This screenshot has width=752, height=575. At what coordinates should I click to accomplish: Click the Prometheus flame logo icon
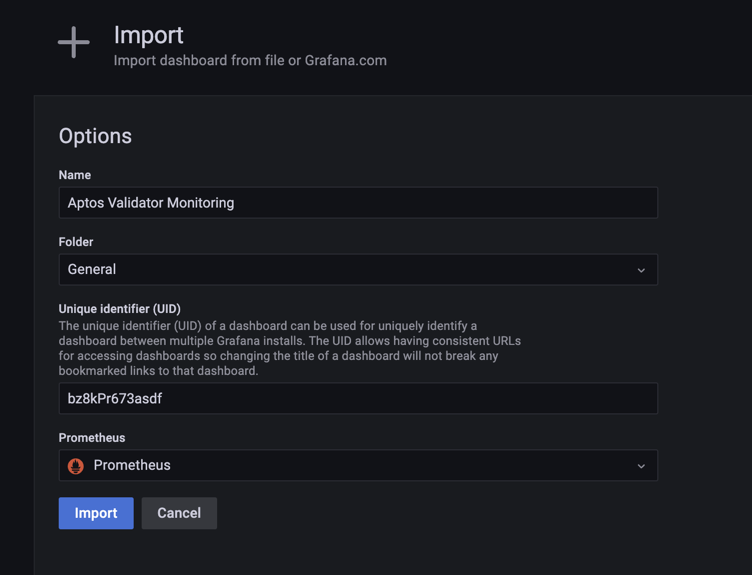click(76, 466)
